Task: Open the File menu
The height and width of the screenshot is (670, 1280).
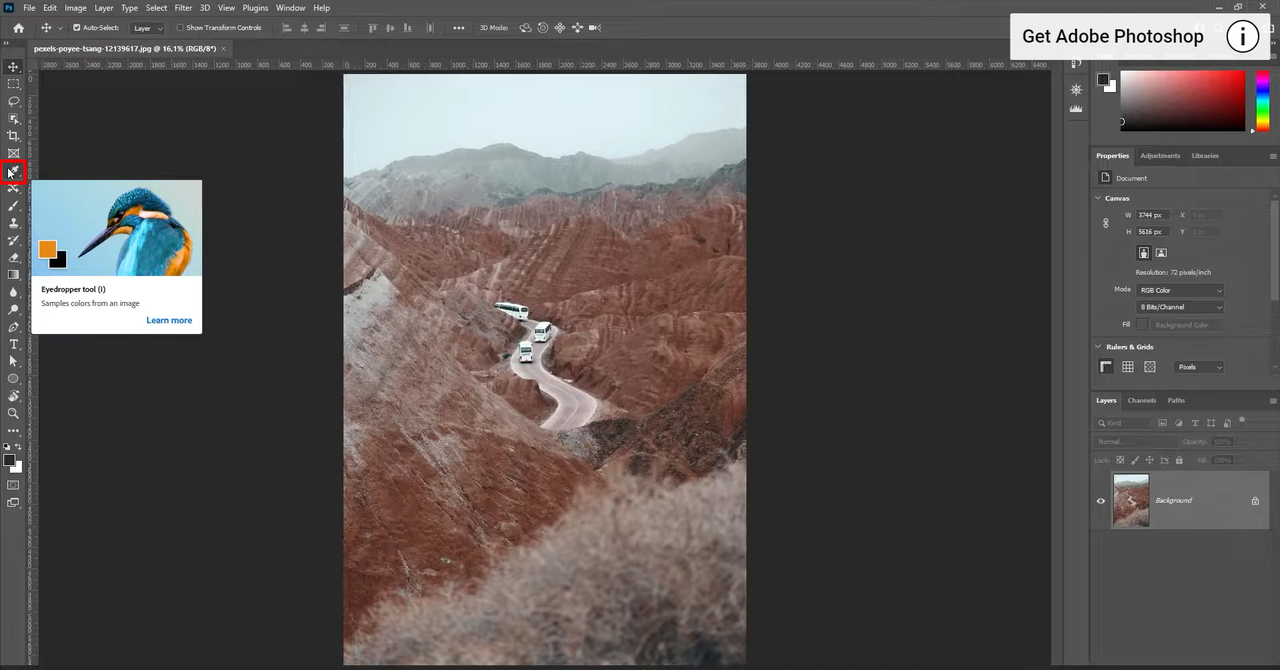Action: point(29,8)
